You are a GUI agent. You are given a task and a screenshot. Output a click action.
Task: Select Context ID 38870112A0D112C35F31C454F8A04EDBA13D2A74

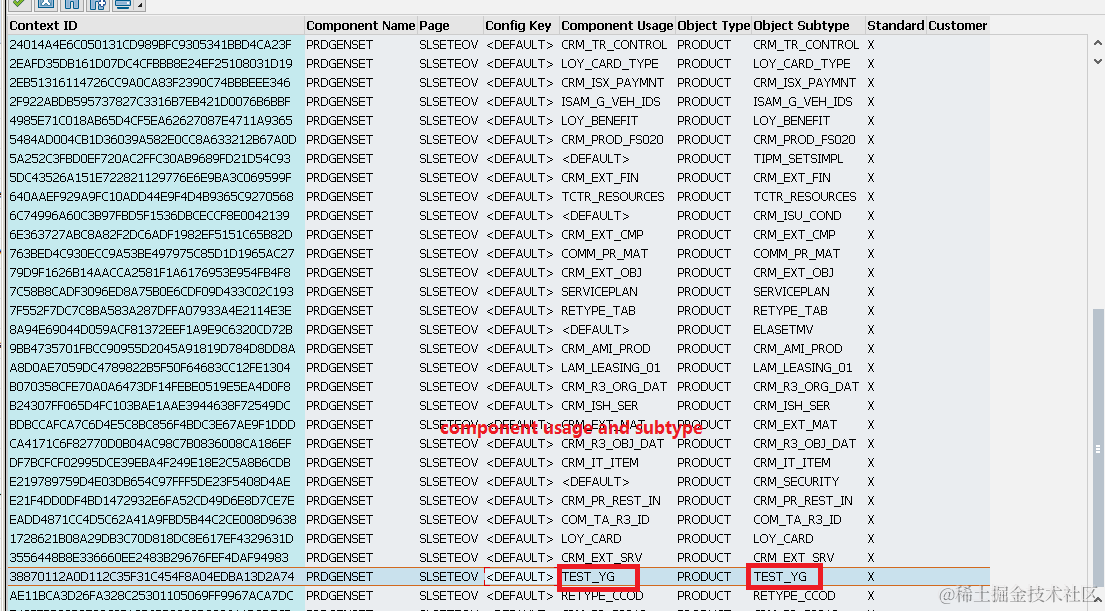(150, 576)
